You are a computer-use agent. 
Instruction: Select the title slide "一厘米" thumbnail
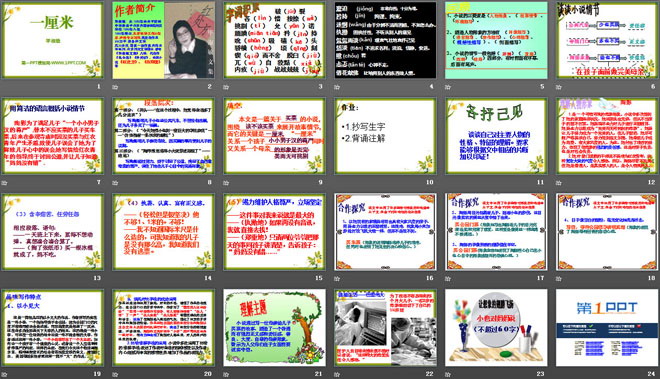(x=53, y=40)
